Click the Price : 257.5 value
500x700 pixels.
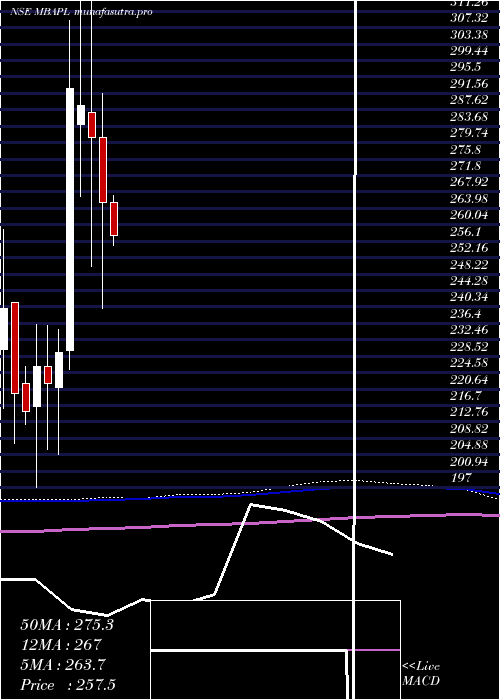coord(68,685)
